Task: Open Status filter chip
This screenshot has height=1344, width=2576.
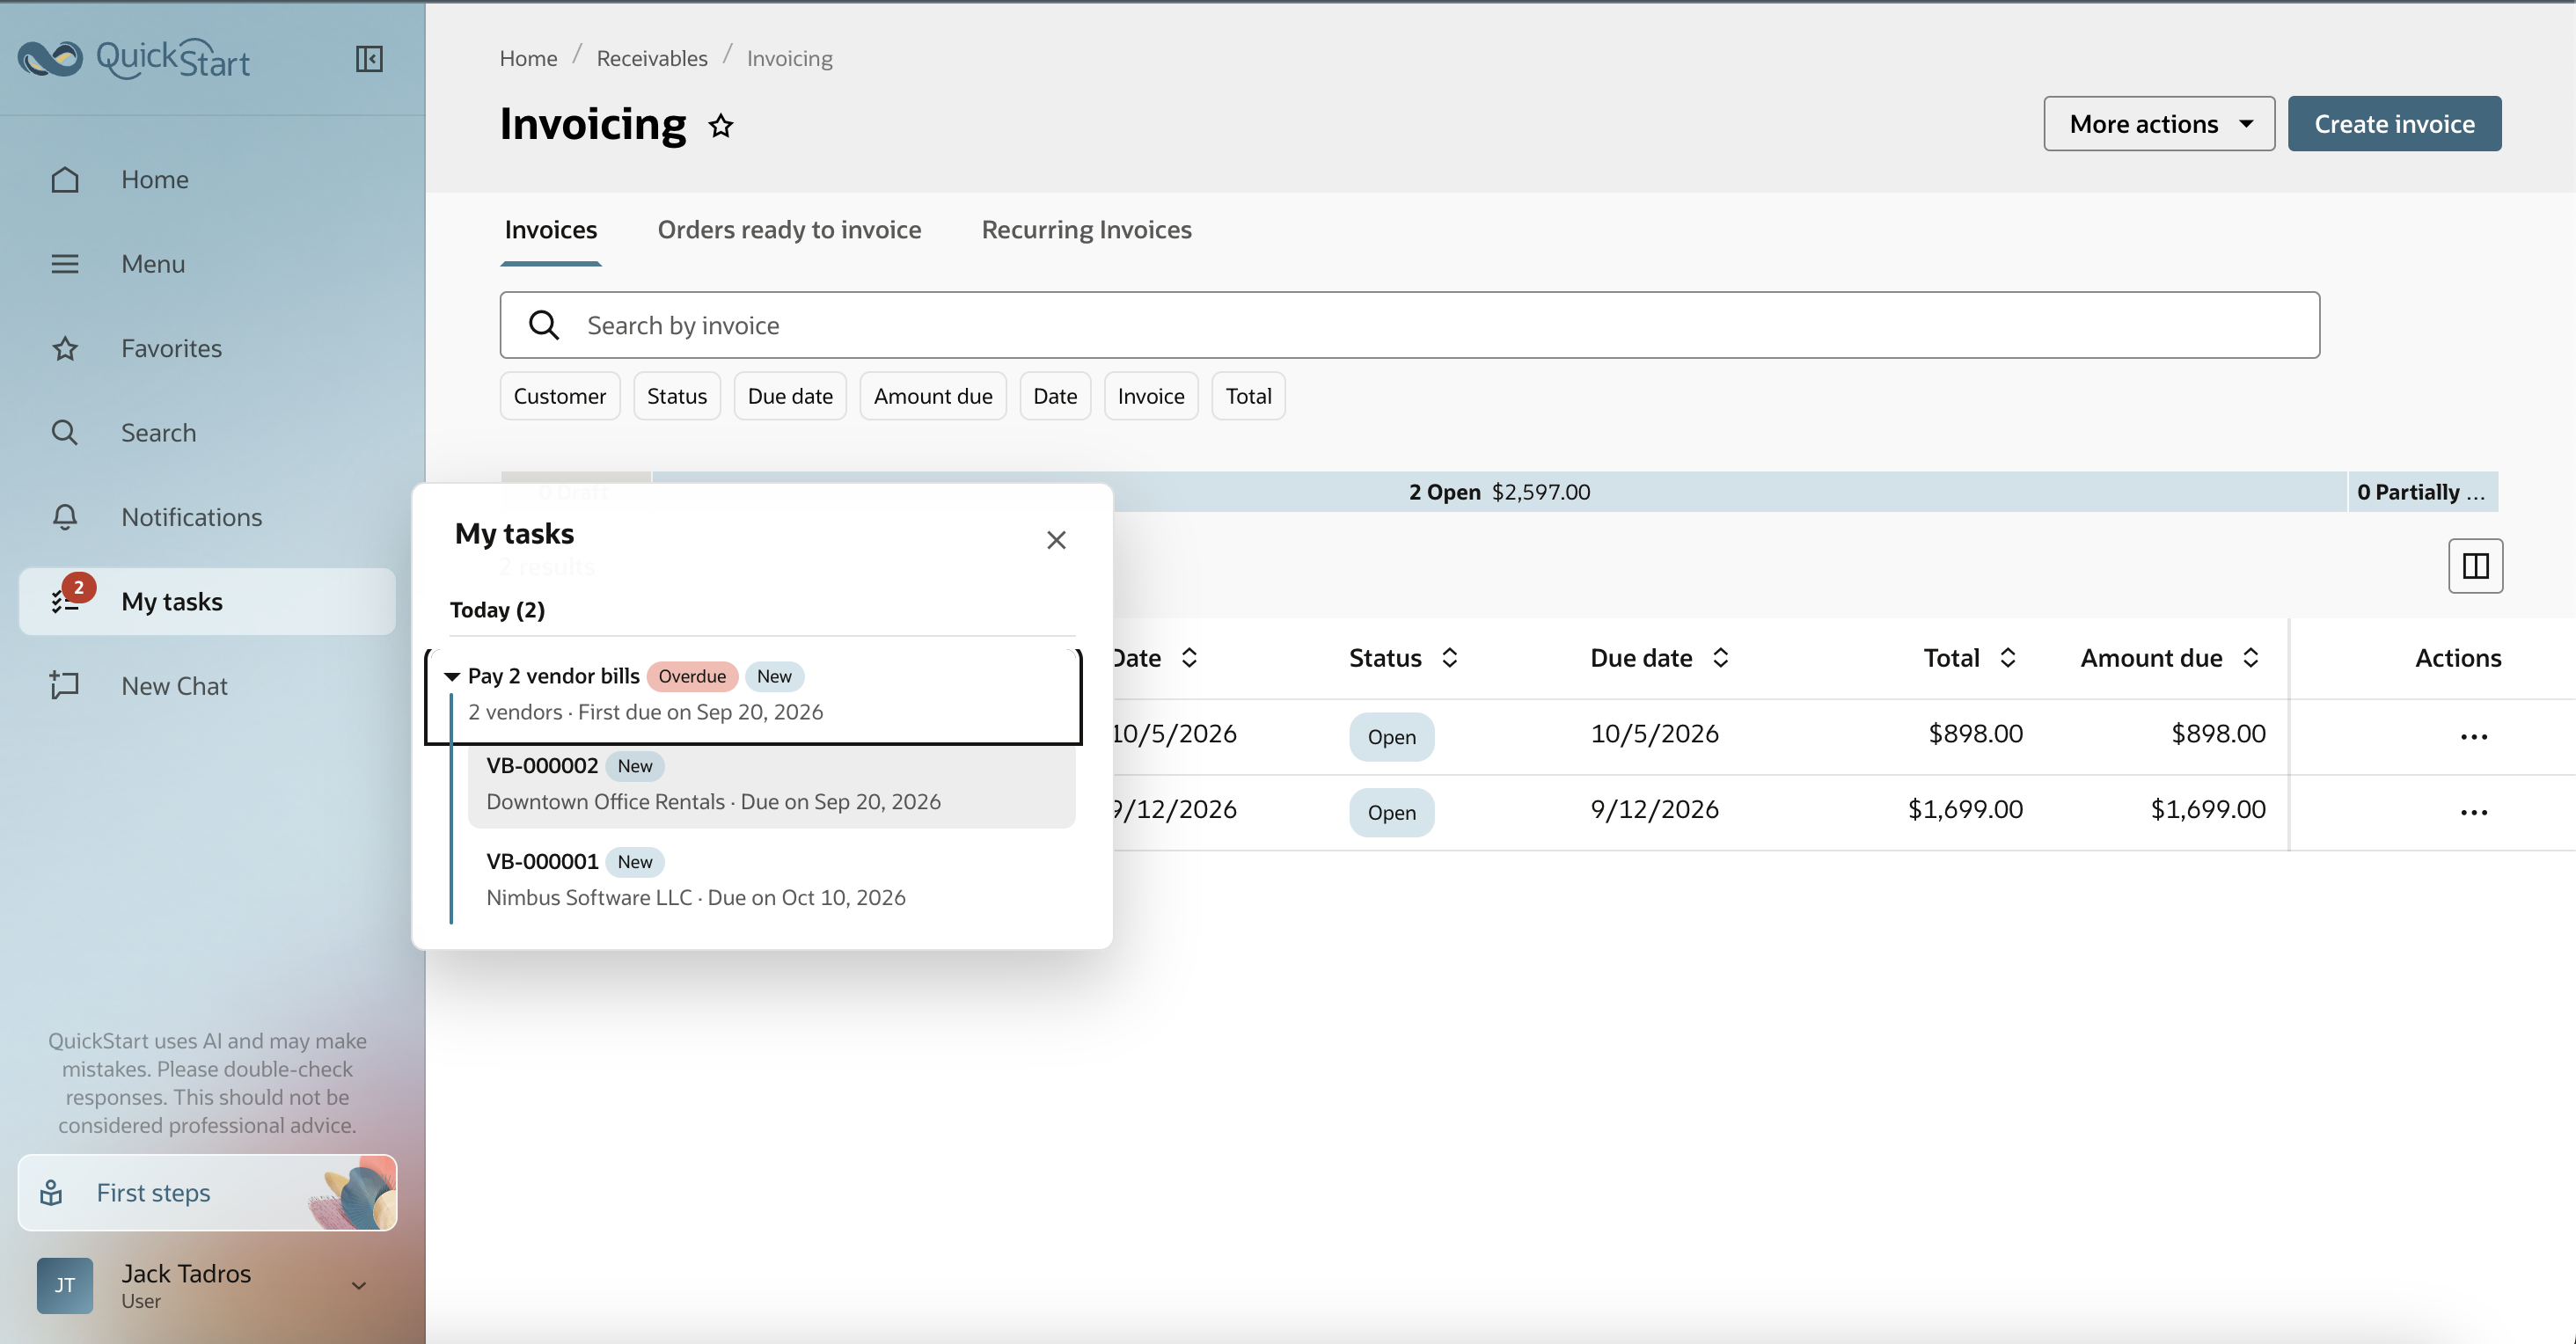Action: point(676,396)
